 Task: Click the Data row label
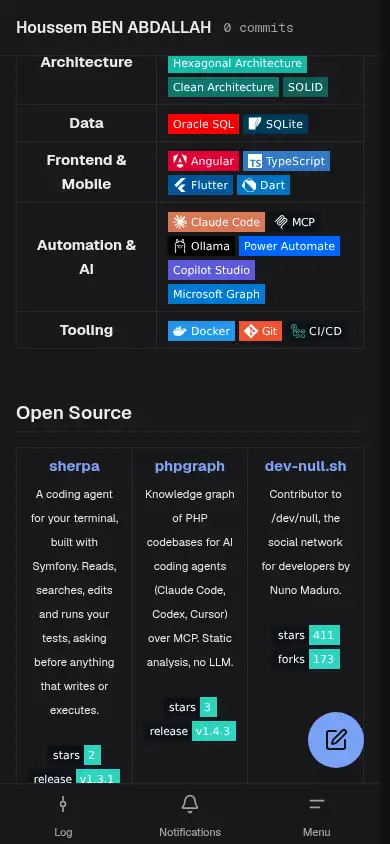86,123
